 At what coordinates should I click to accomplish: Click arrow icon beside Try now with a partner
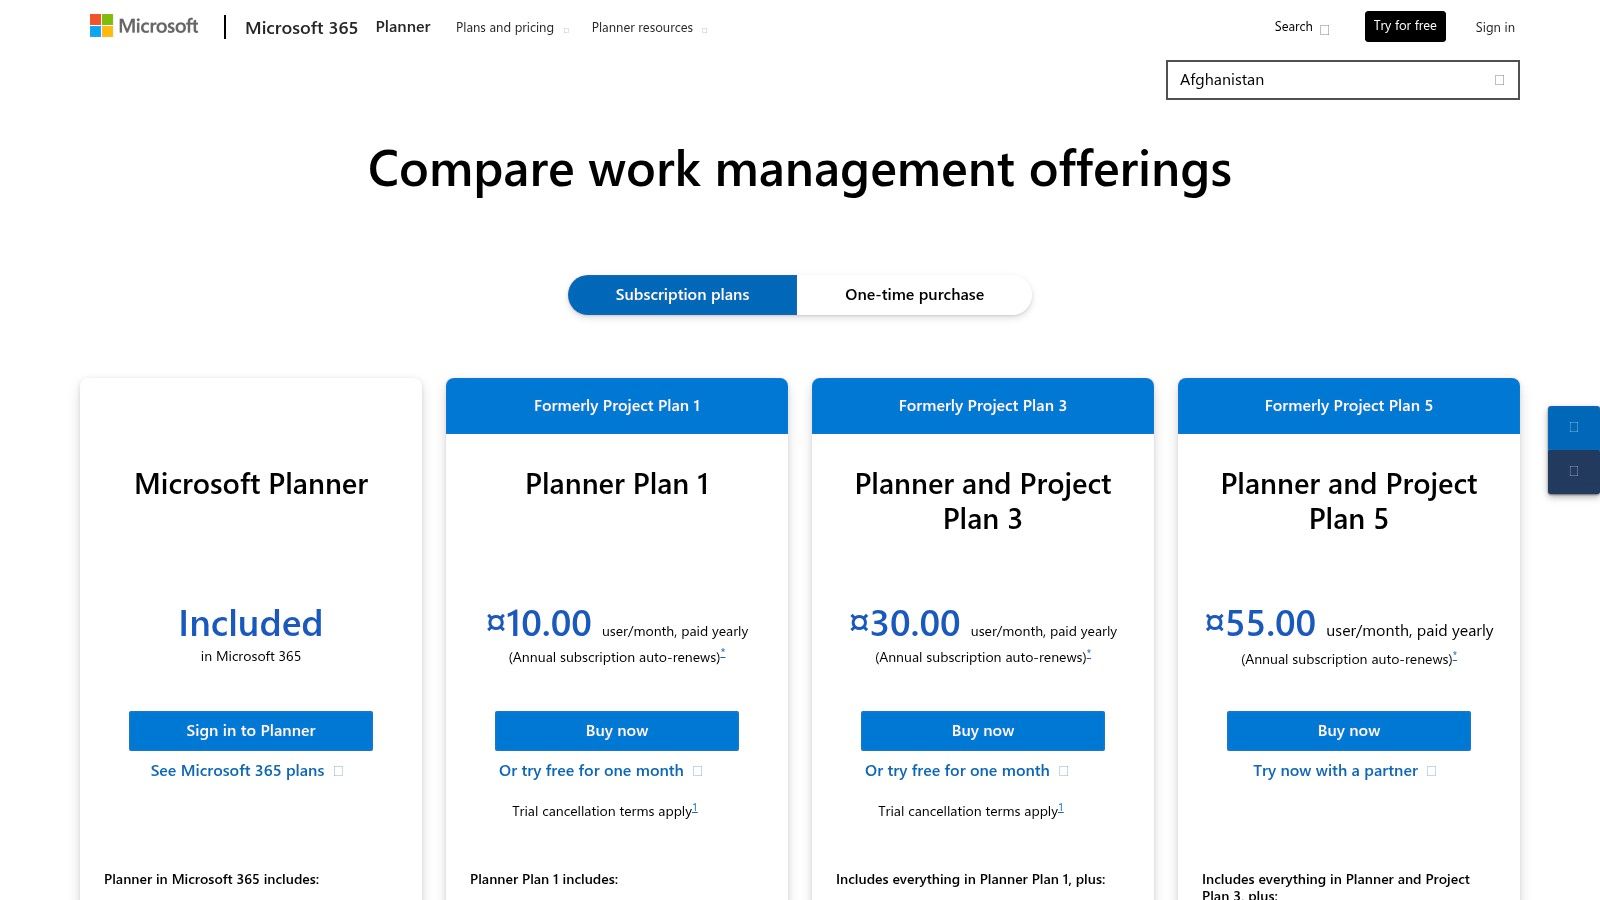point(1432,771)
